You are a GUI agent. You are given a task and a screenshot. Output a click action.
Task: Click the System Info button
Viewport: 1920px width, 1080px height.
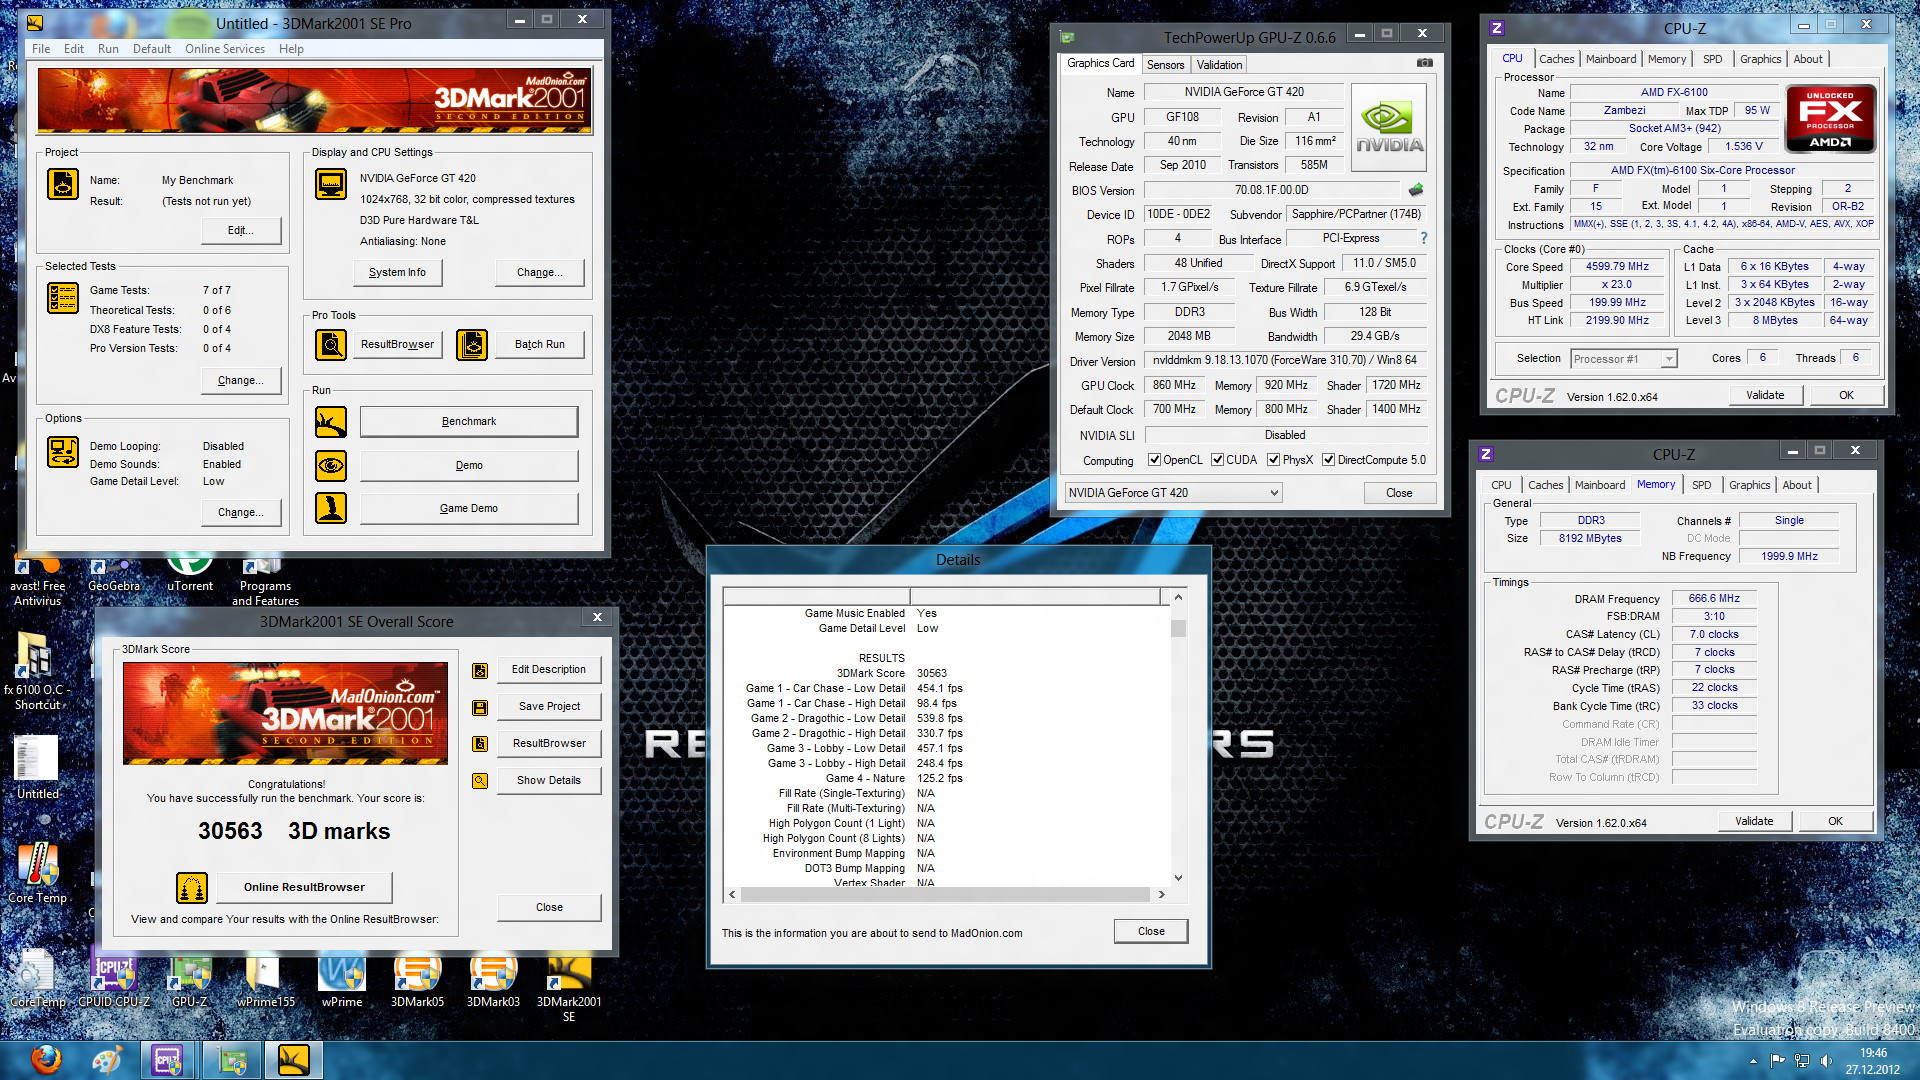pos(397,272)
